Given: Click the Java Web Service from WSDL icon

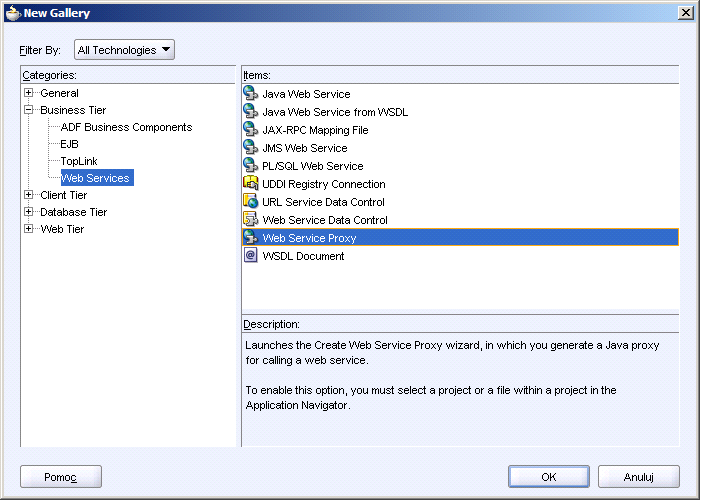Looking at the screenshot, I should tap(250, 111).
